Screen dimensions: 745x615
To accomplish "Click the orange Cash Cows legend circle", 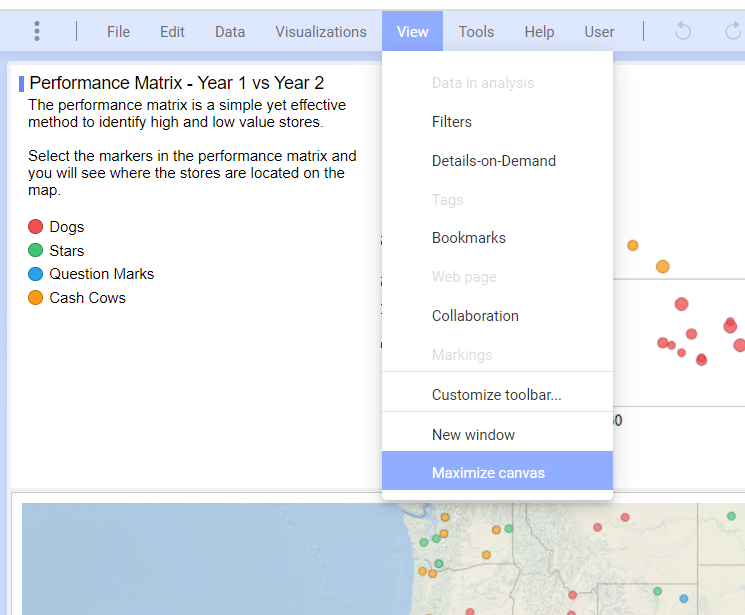I will pyautogui.click(x=36, y=298).
